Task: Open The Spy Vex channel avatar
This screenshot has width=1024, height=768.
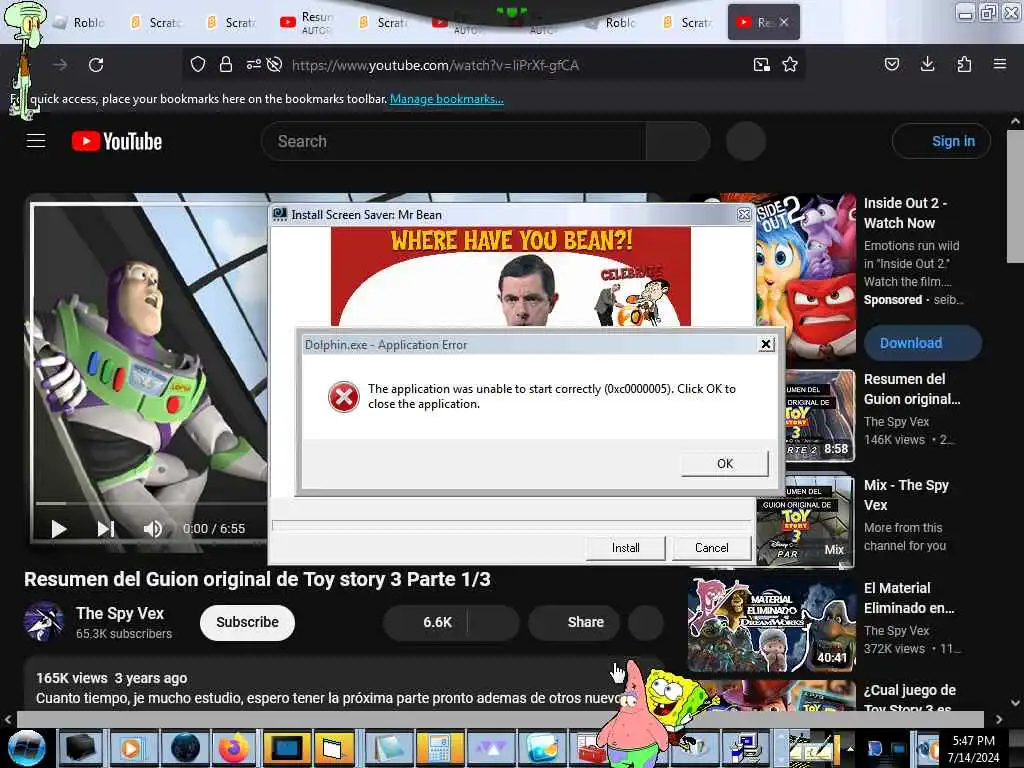Action: tap(44, 621)
